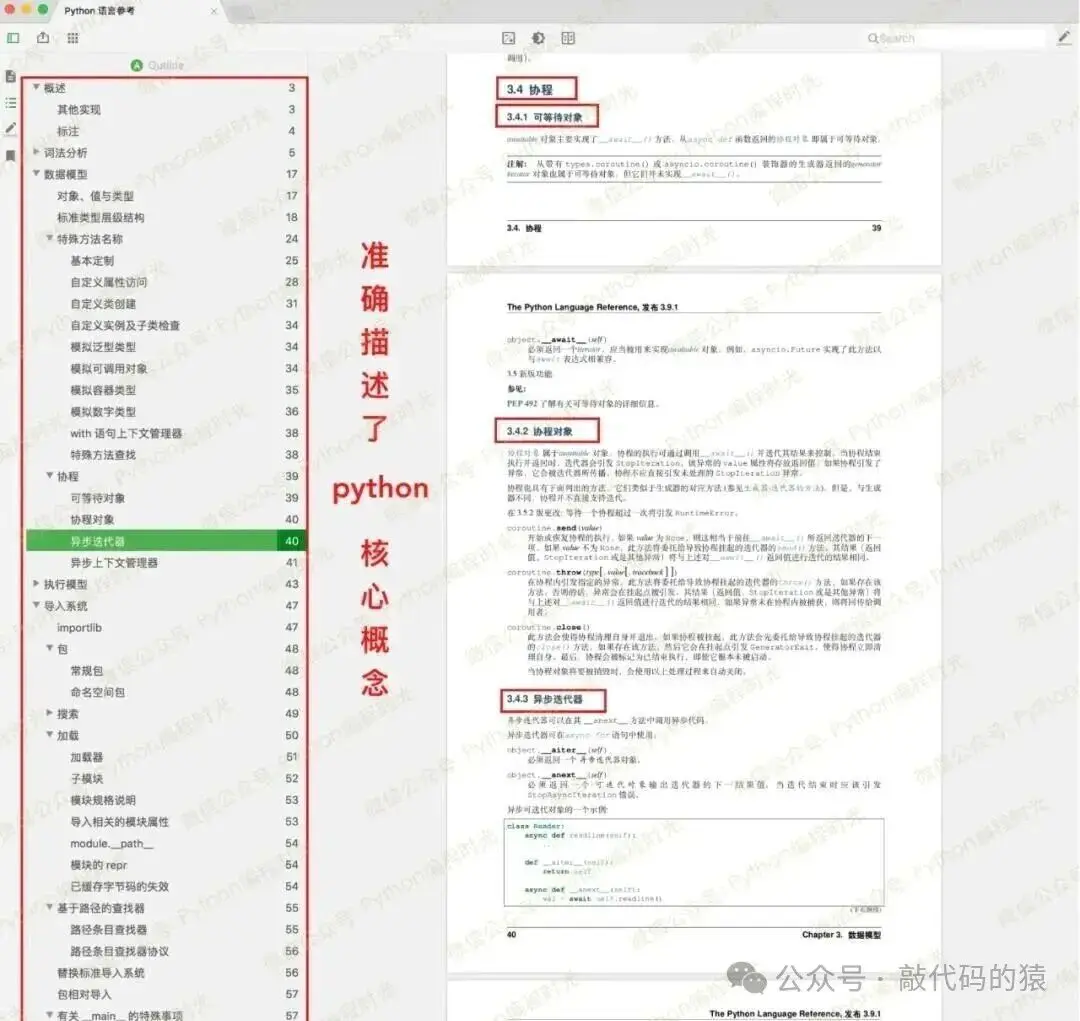The width and height of the screenshot is (1080, 1021).
Task: Toggle the sidebar panel icon
Action: [x=13, y=38]
